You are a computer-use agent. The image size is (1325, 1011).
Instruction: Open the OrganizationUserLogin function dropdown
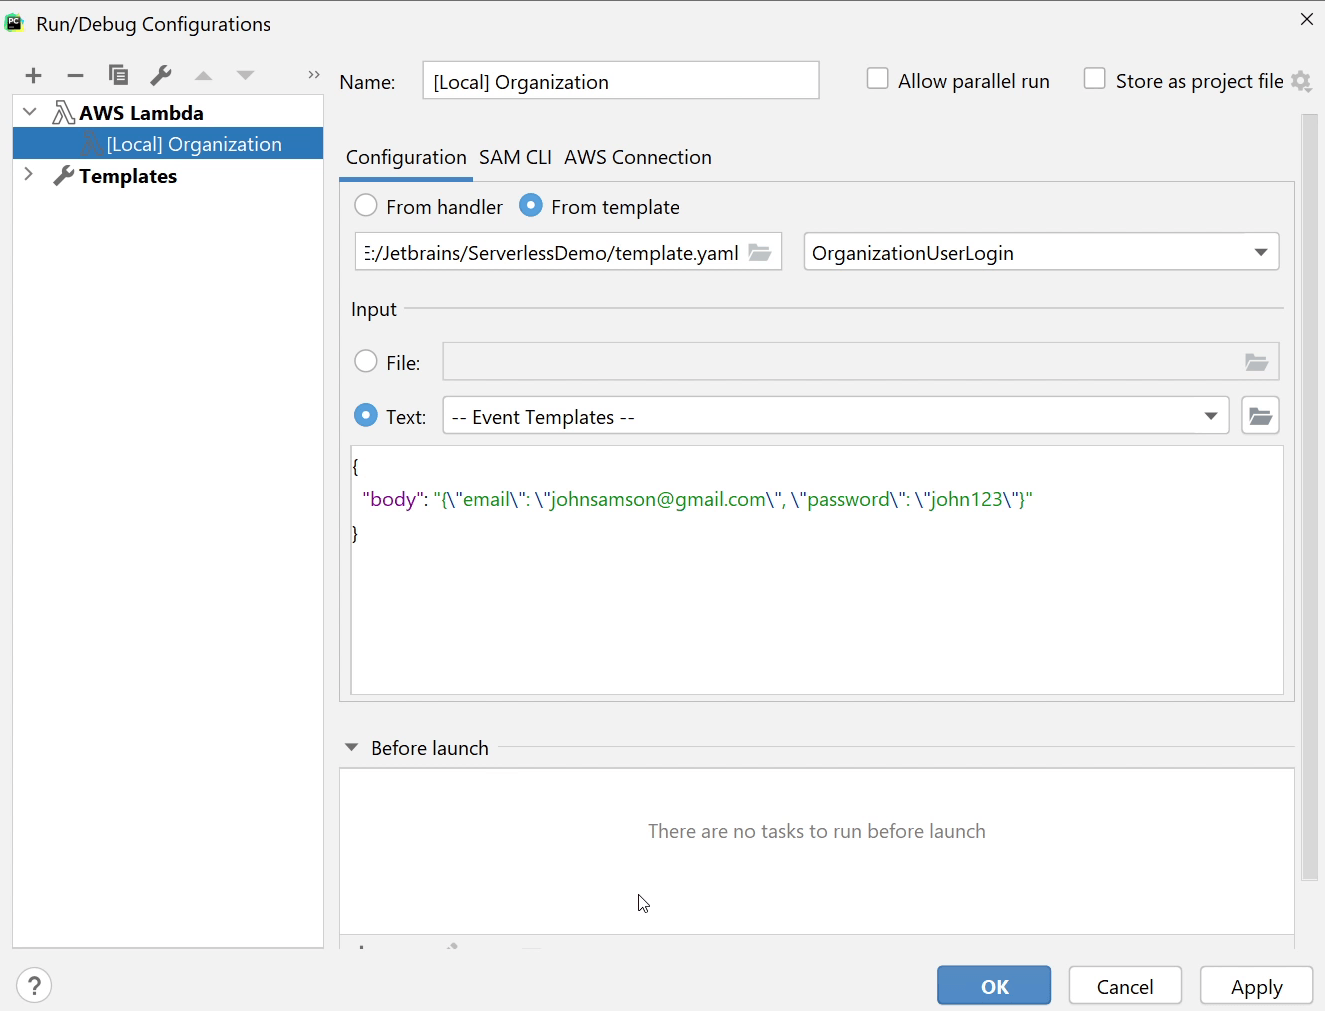(x=1259, y=252)
